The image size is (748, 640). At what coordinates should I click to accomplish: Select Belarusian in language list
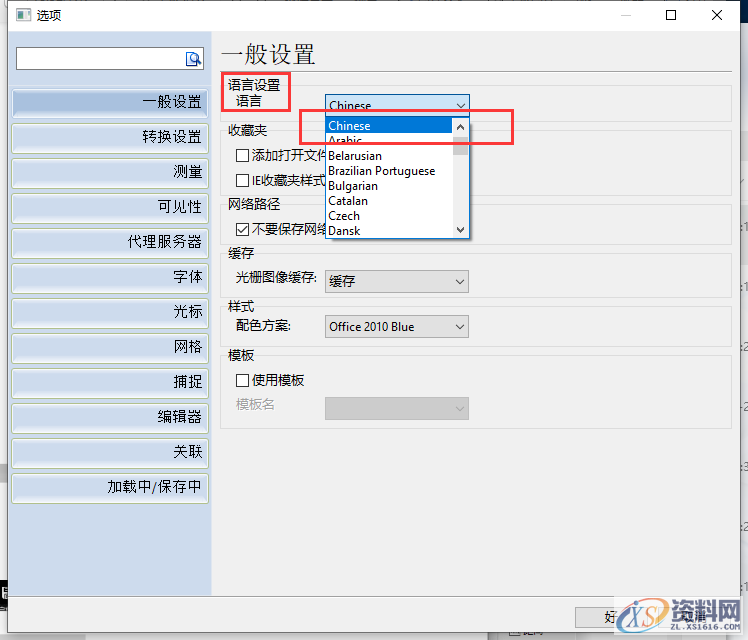(389, 156)
